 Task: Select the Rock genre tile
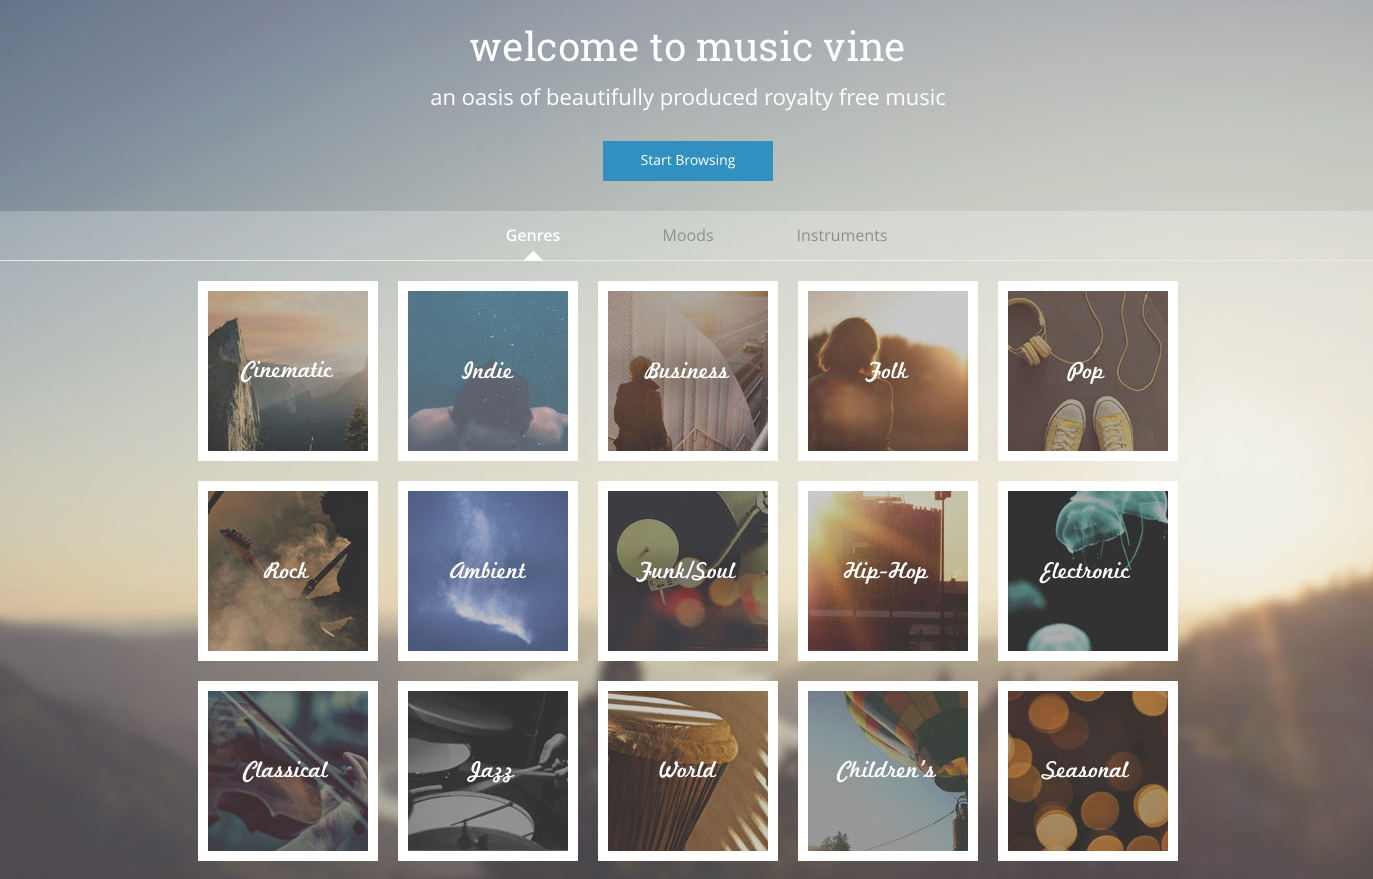[x=288, y=571]
